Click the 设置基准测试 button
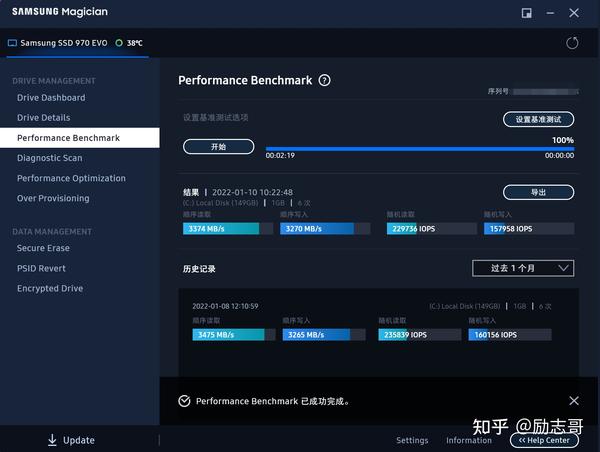The width and height of the screenshot is (600, 452). coord(538,119)
